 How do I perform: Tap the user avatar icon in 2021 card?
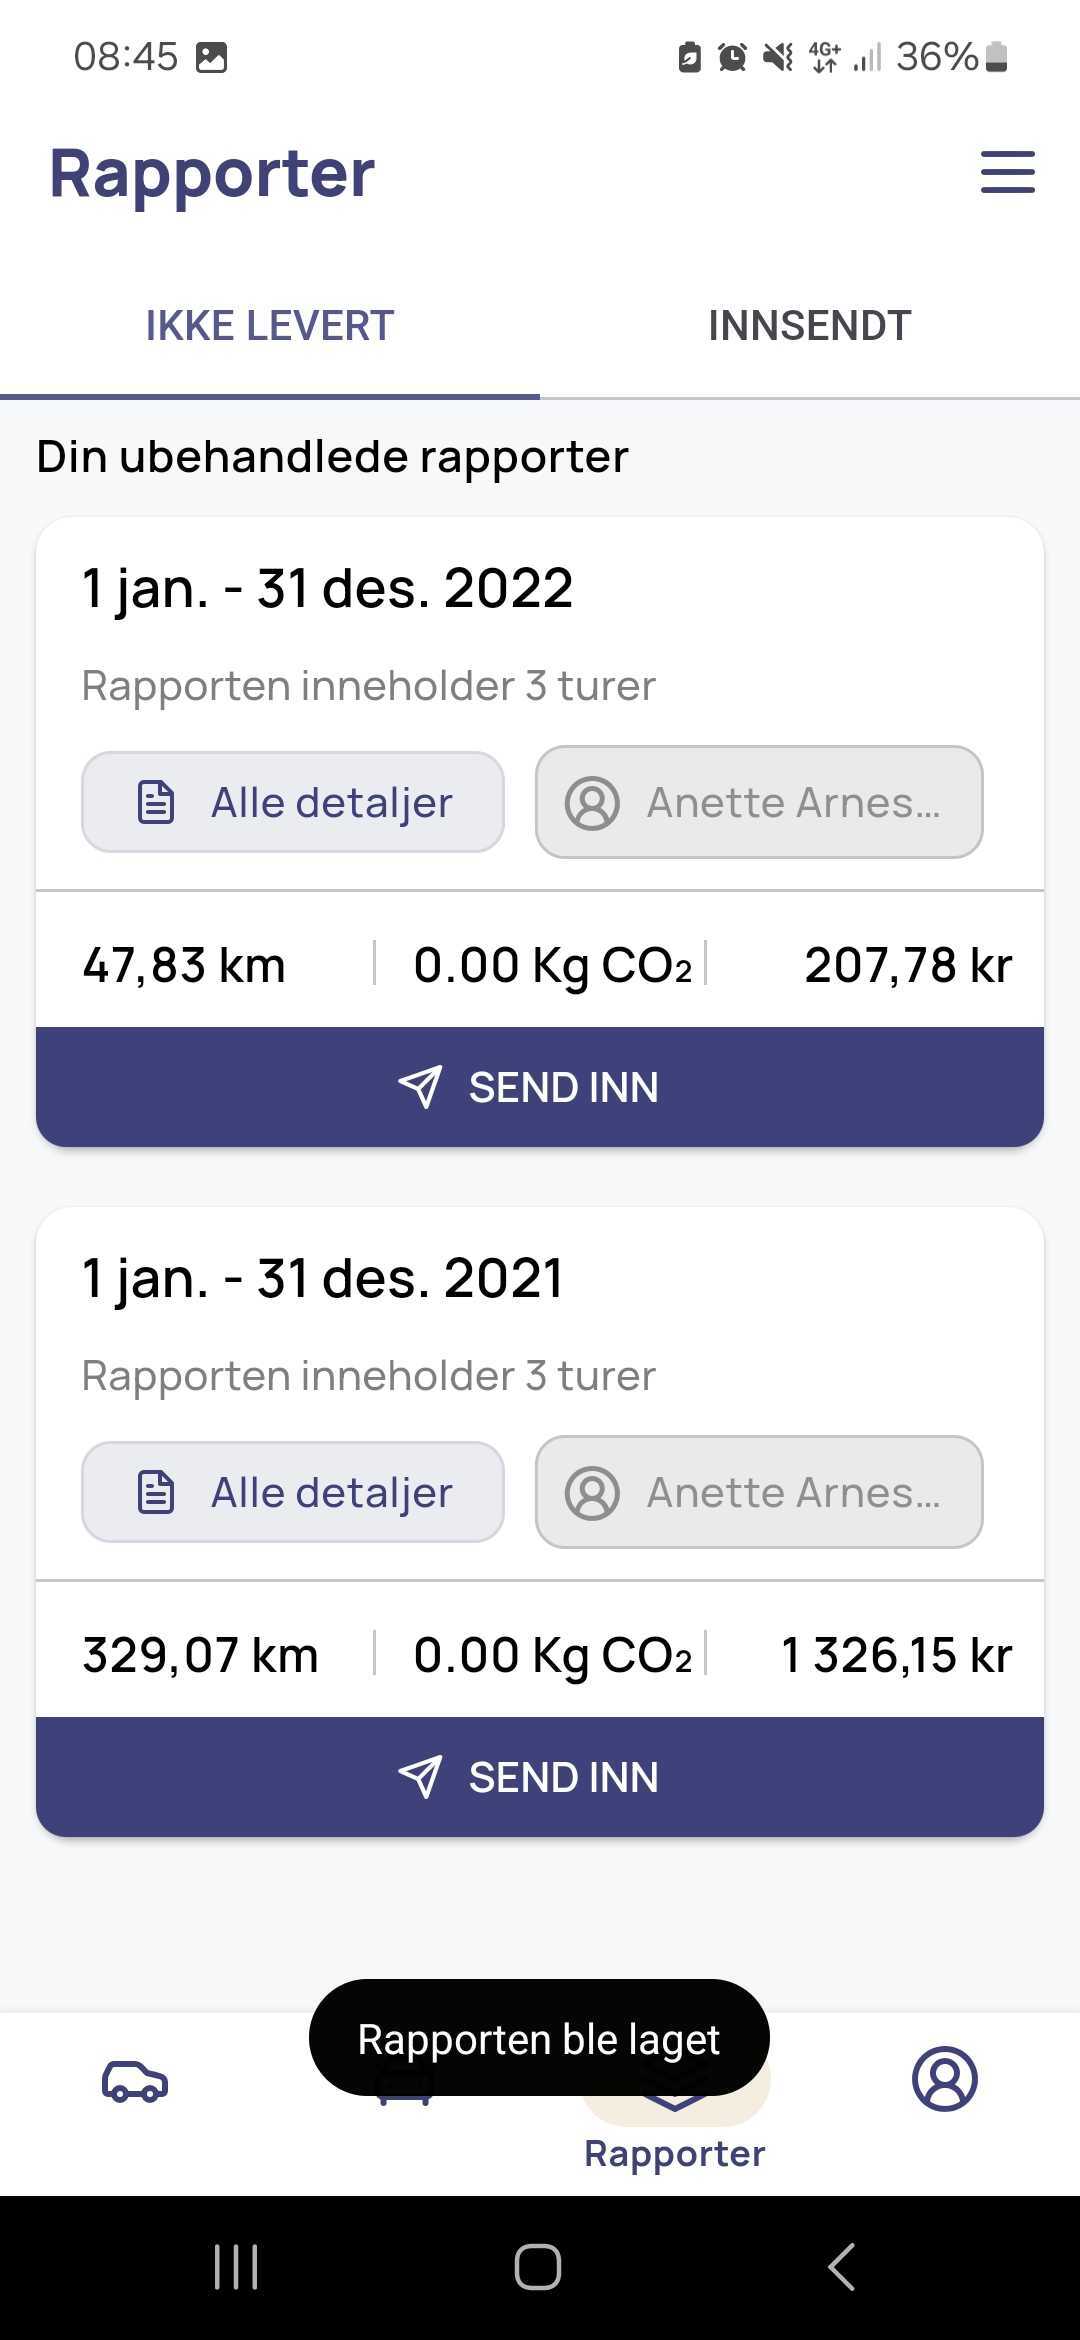coord(593,1493)
